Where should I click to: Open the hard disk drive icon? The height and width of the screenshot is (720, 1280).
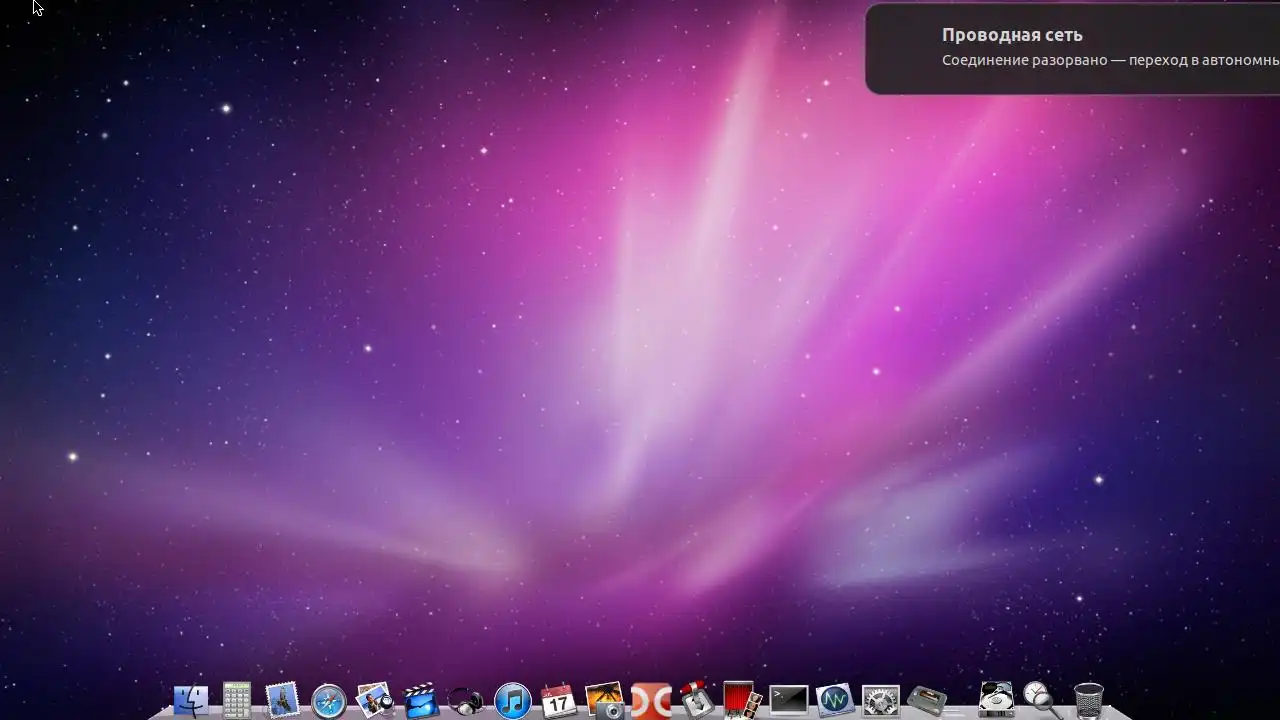996,700
